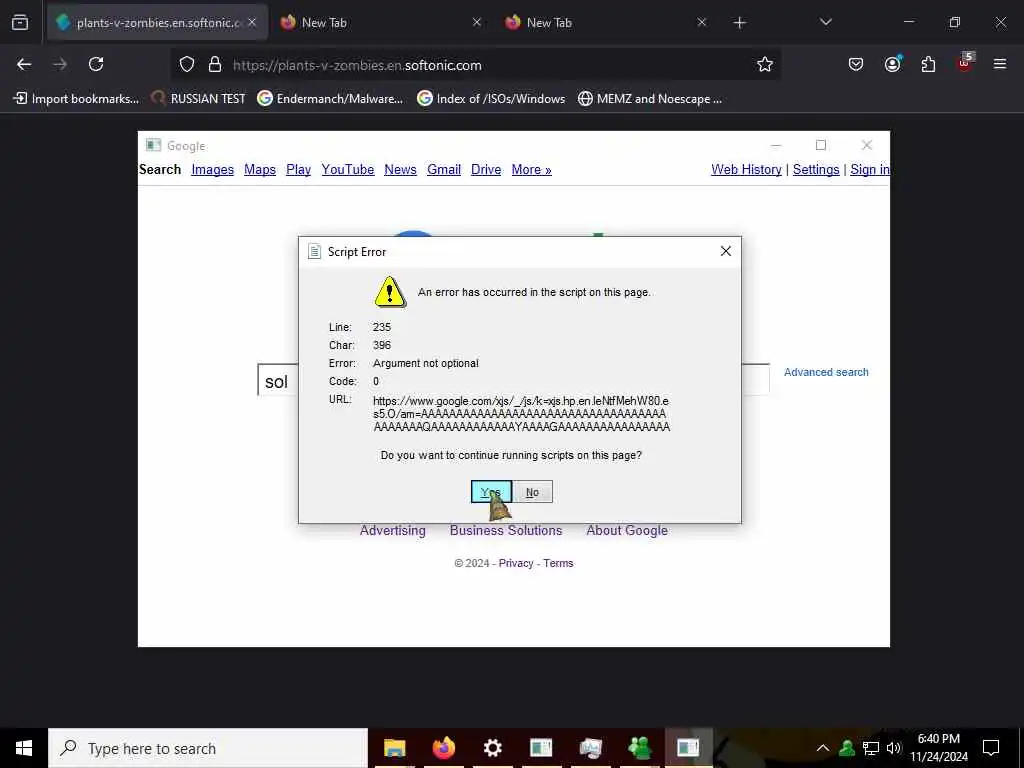The width and height of the screenshot is (1024, 768).
Task: Open the MEMZ and Noescape bookmark
Action: tap(650, 99)
